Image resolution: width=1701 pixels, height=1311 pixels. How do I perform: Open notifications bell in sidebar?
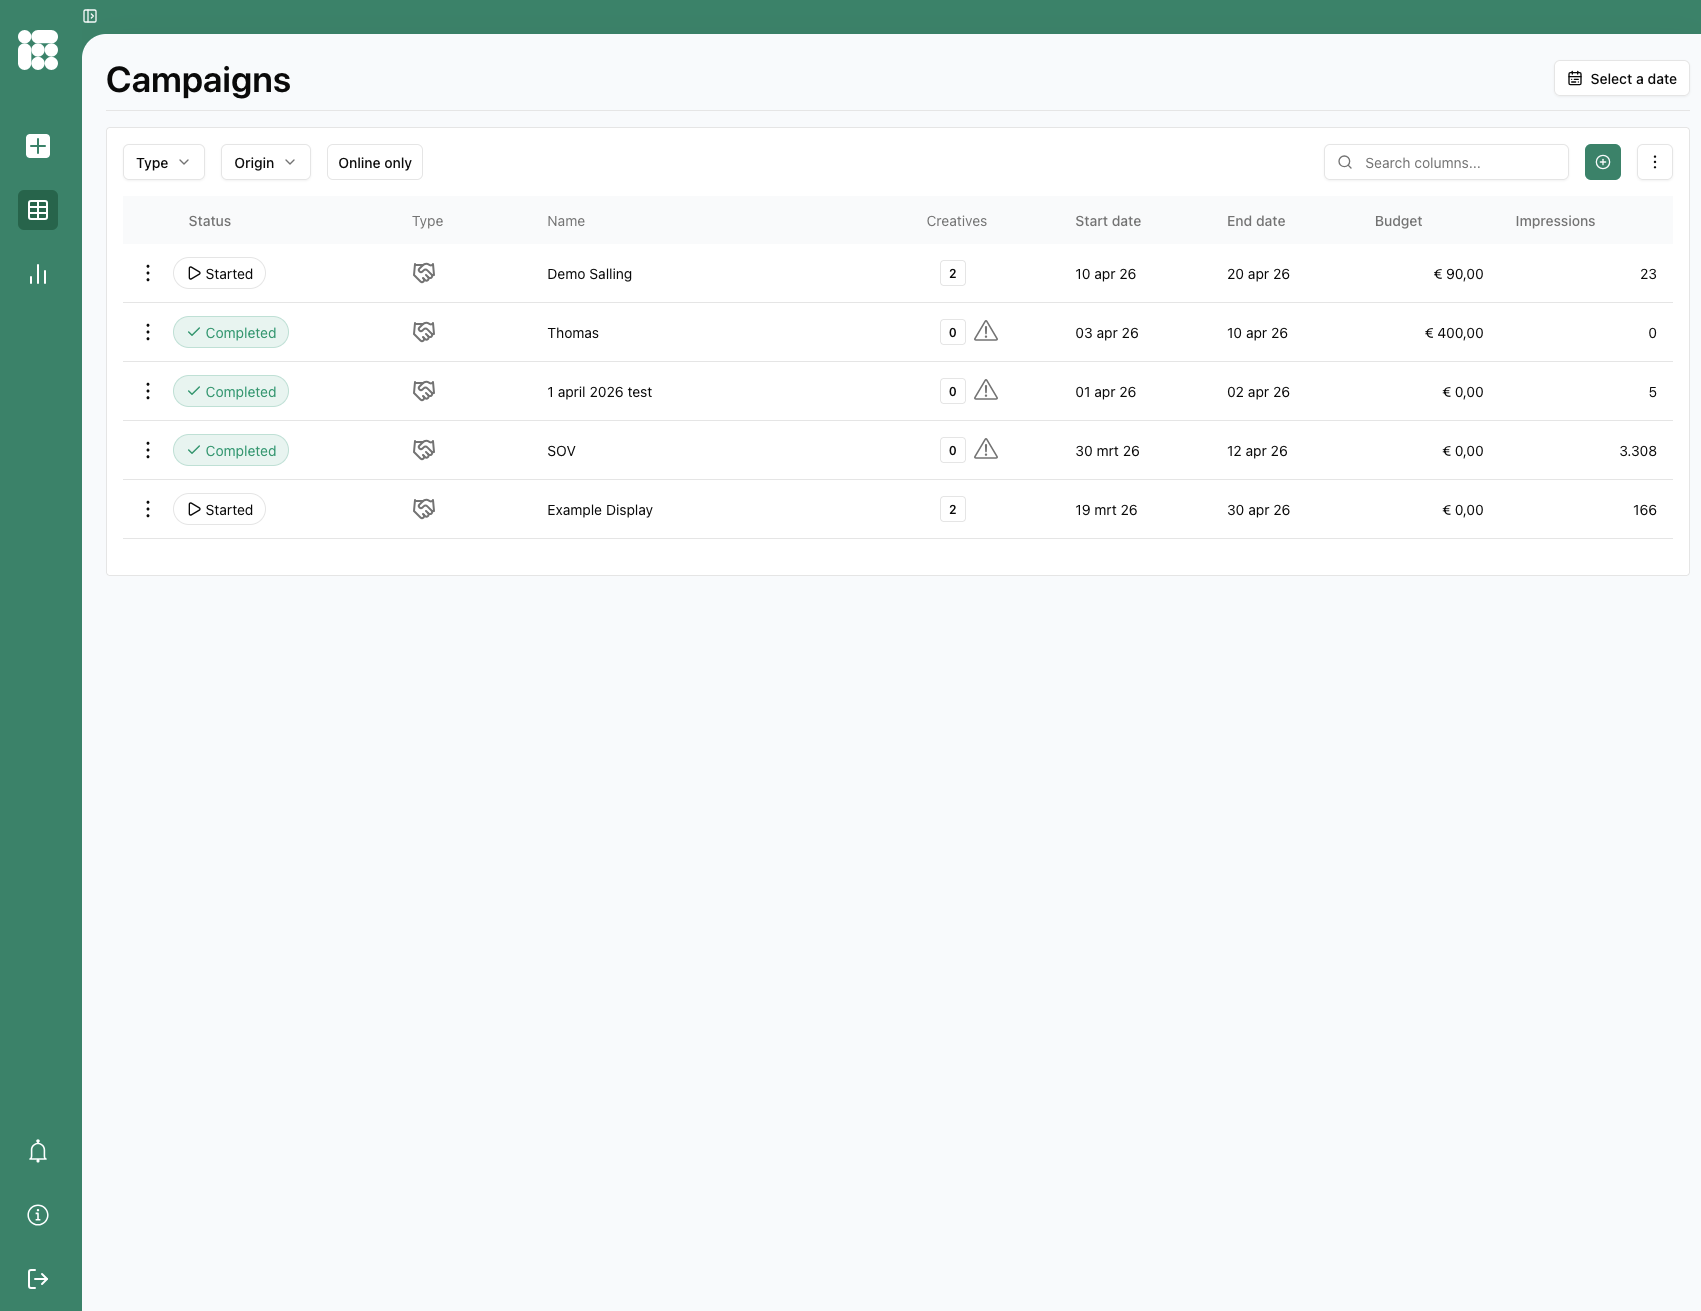(38, 1151)
